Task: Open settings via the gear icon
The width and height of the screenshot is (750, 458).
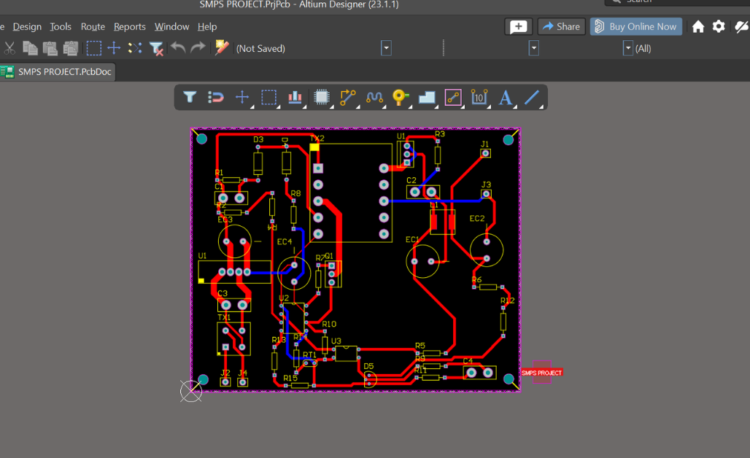Action: 718,26
